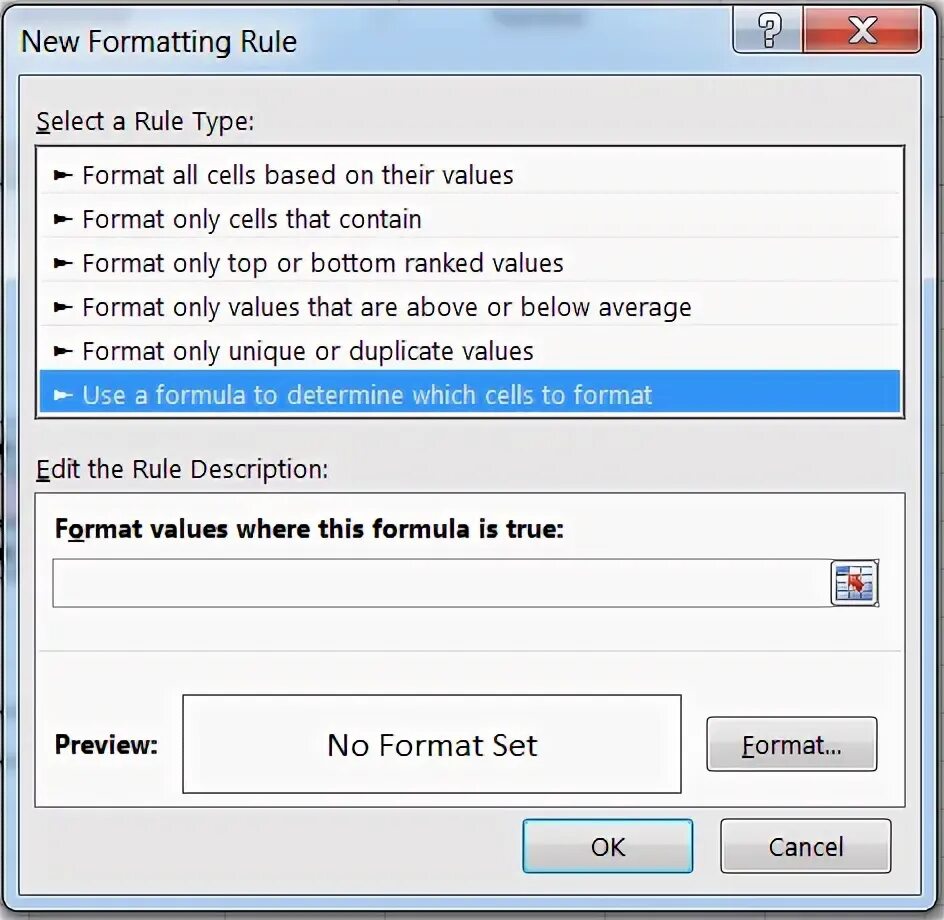Viewport: 944px width, 920px height.
Task: Choose 'Format only cells that contain' rule
Action: 470,219
